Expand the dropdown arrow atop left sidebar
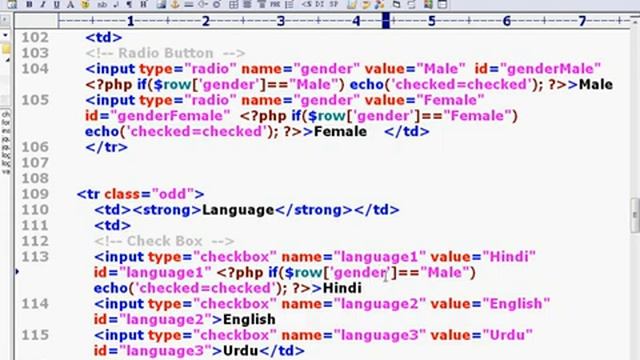Image resolution: width=640 pixels, height=360 pixels. pyautogui.click(x=5, y=35)
